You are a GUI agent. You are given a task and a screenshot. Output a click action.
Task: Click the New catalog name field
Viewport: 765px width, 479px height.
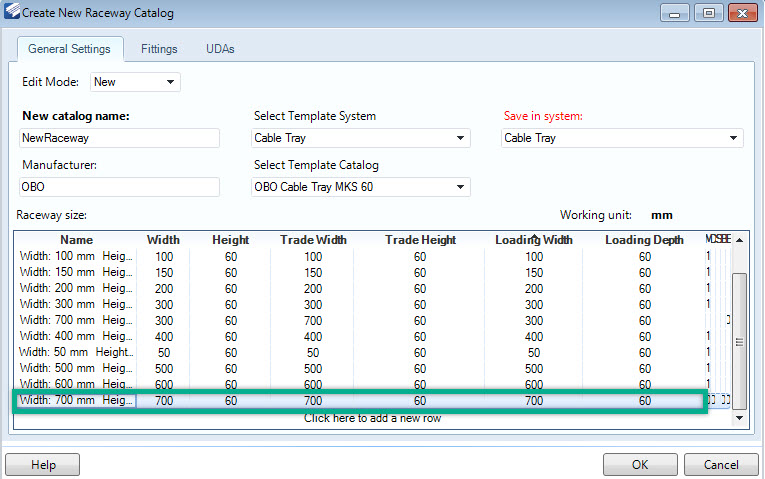(120, 138)
